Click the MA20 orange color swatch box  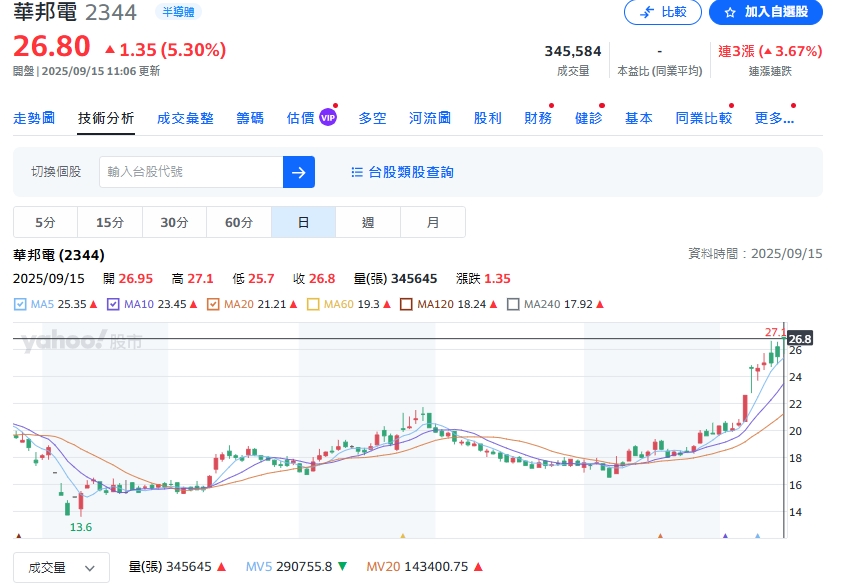click(x=212, y=304)
